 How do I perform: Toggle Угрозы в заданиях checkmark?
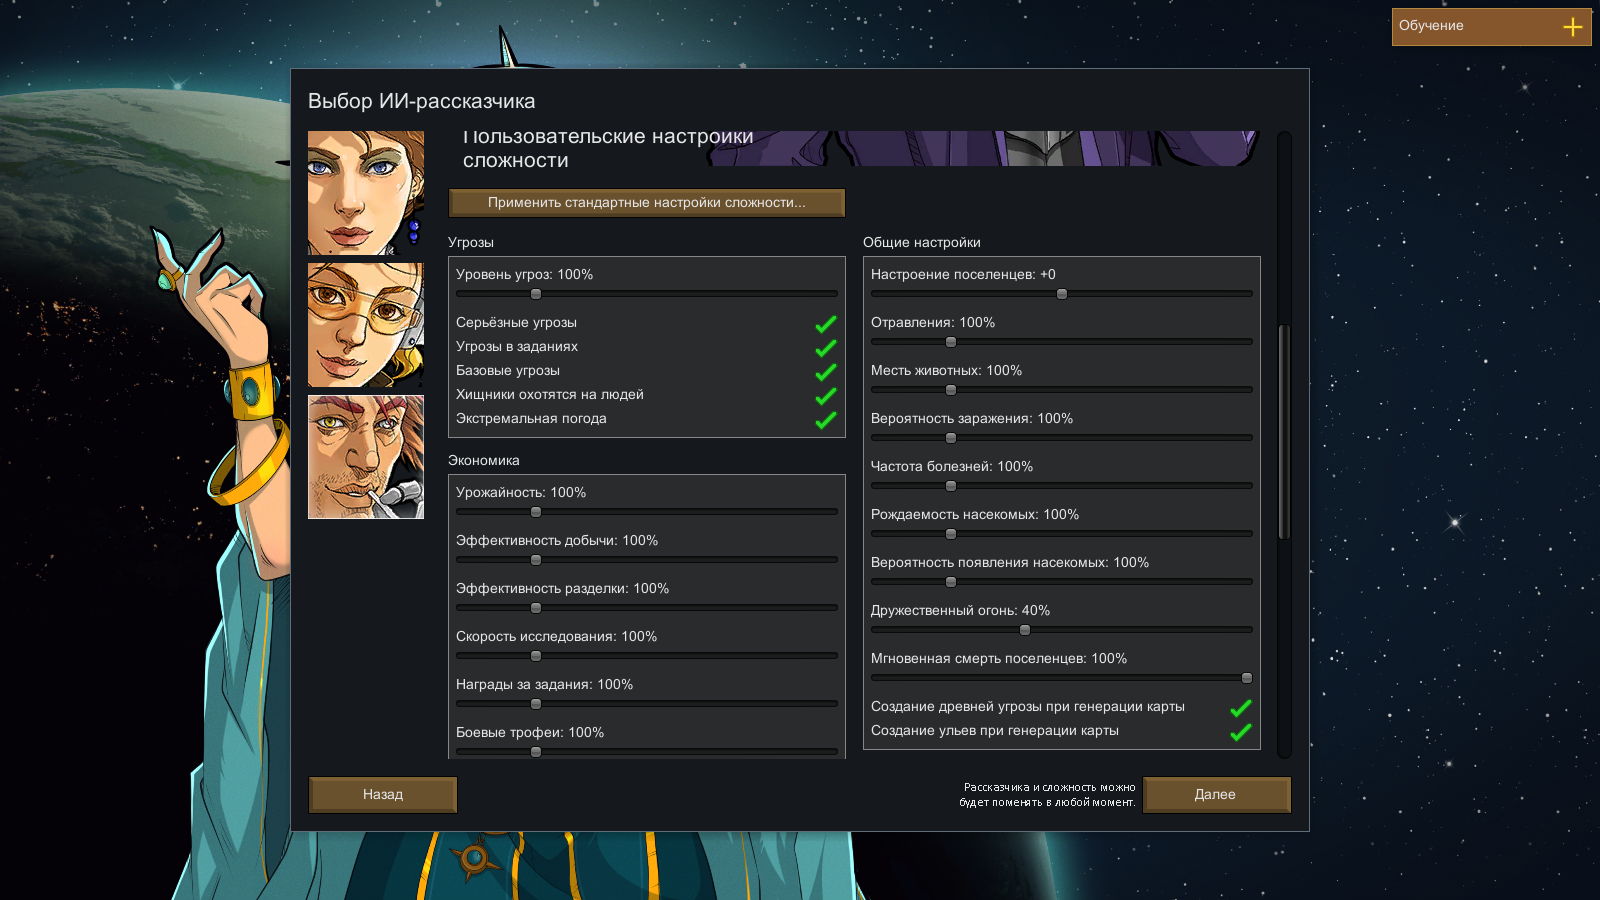tap(826, 348)
